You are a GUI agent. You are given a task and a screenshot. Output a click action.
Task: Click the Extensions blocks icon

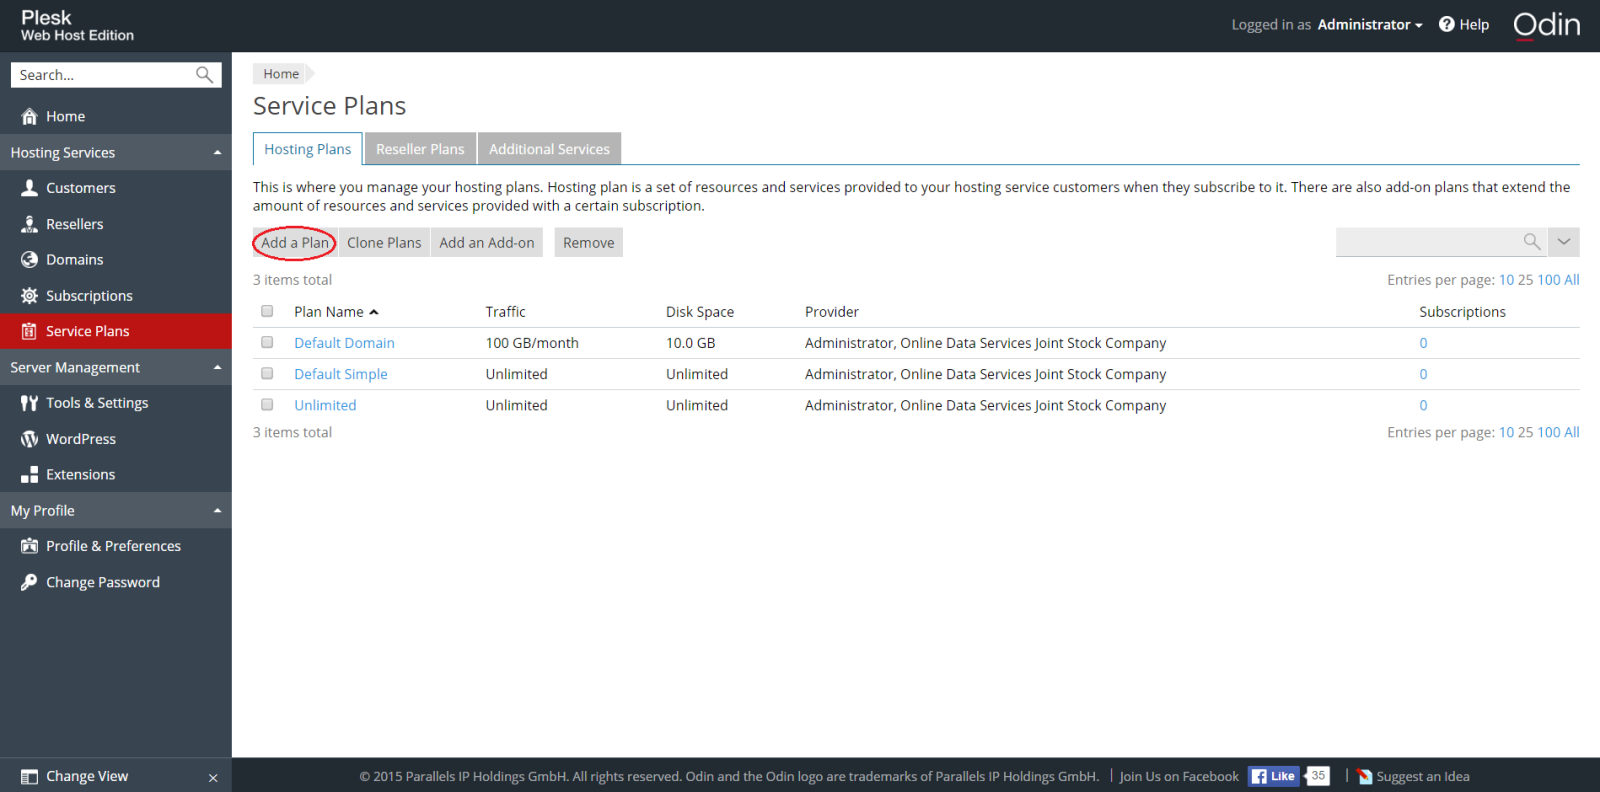pos(30,475)
